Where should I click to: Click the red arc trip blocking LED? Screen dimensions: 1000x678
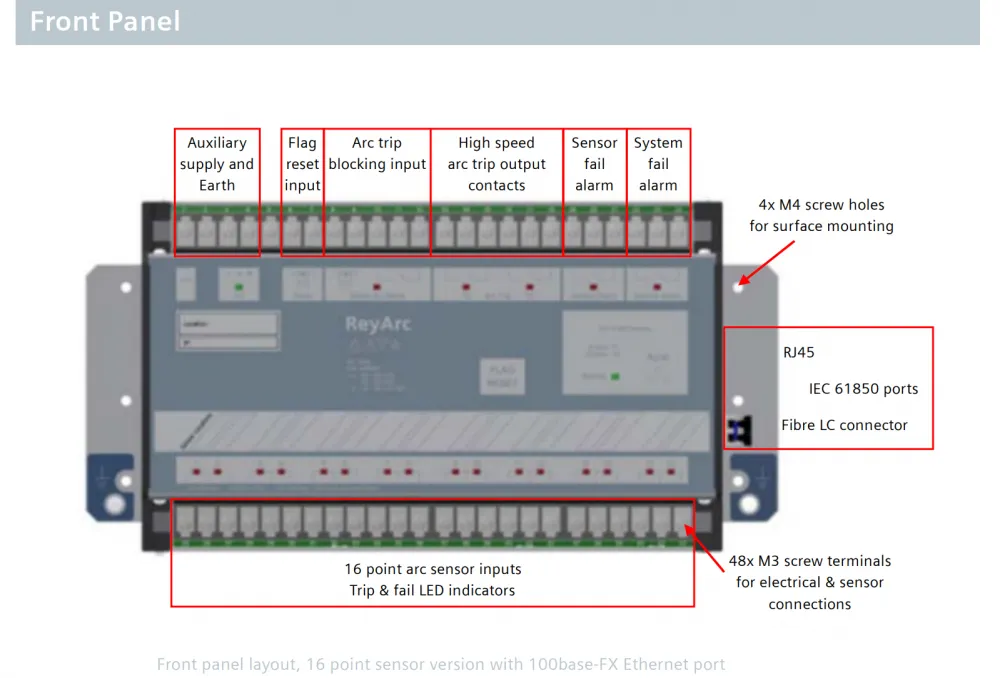tap(376, 288)
